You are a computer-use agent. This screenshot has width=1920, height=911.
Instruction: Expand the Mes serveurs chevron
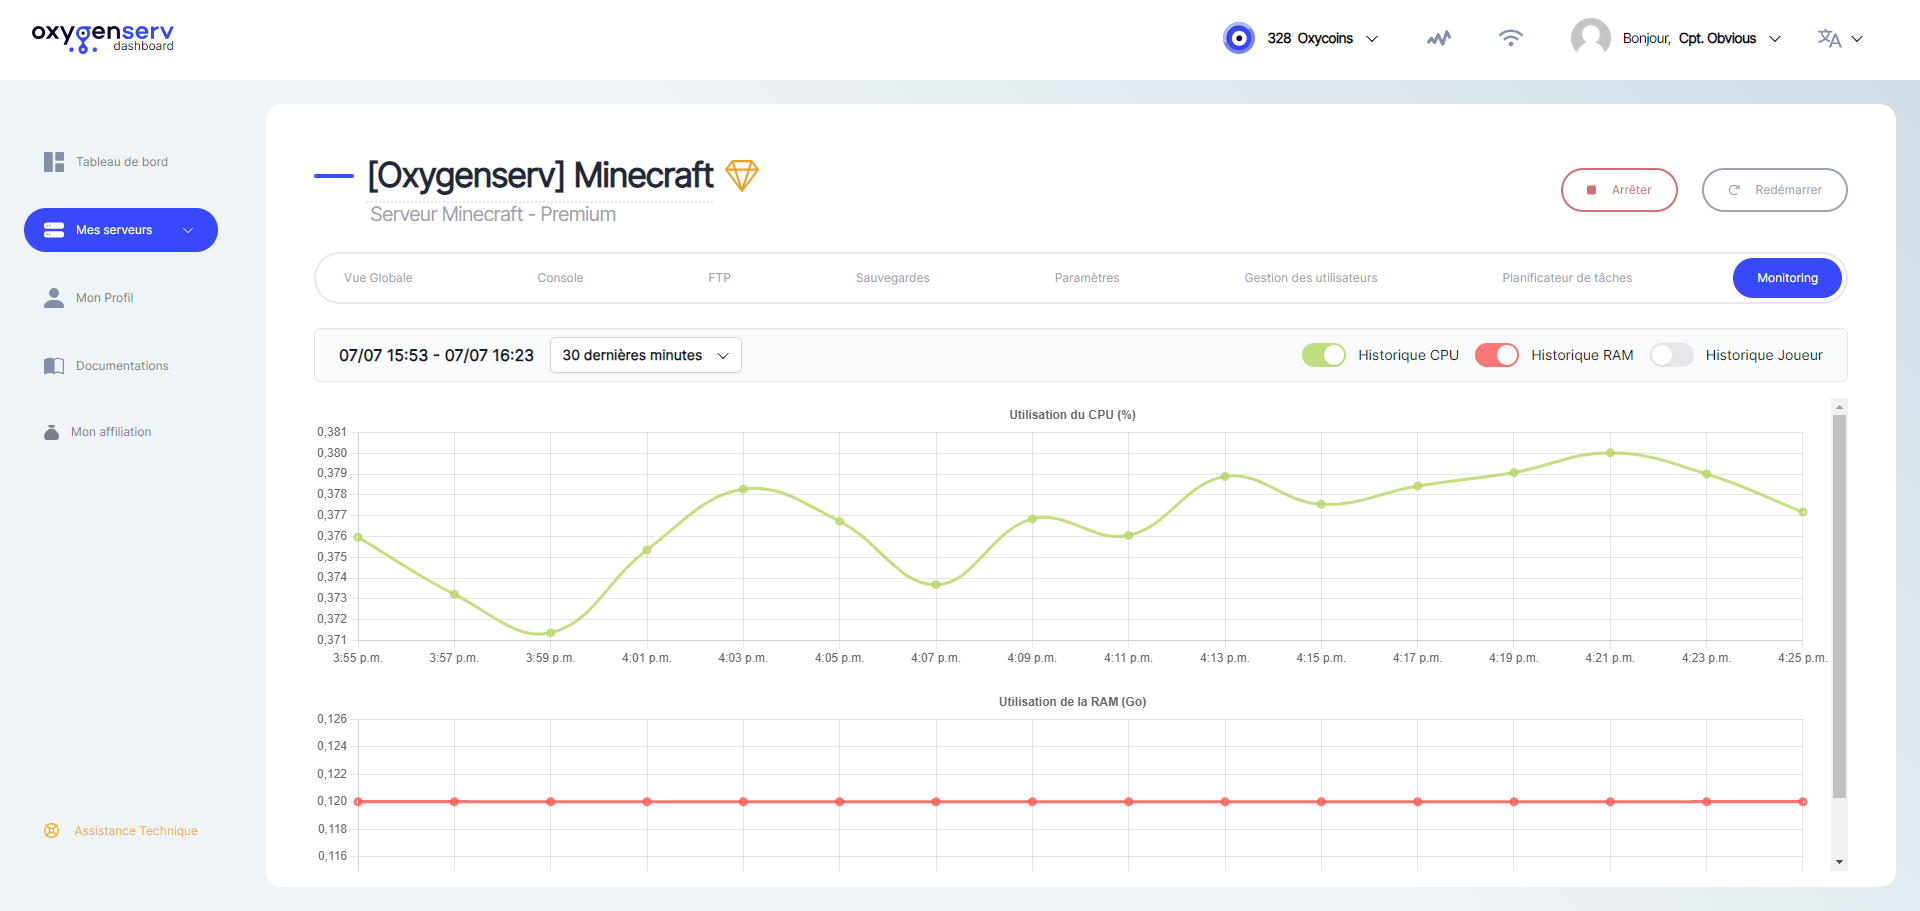coord(188,230)
